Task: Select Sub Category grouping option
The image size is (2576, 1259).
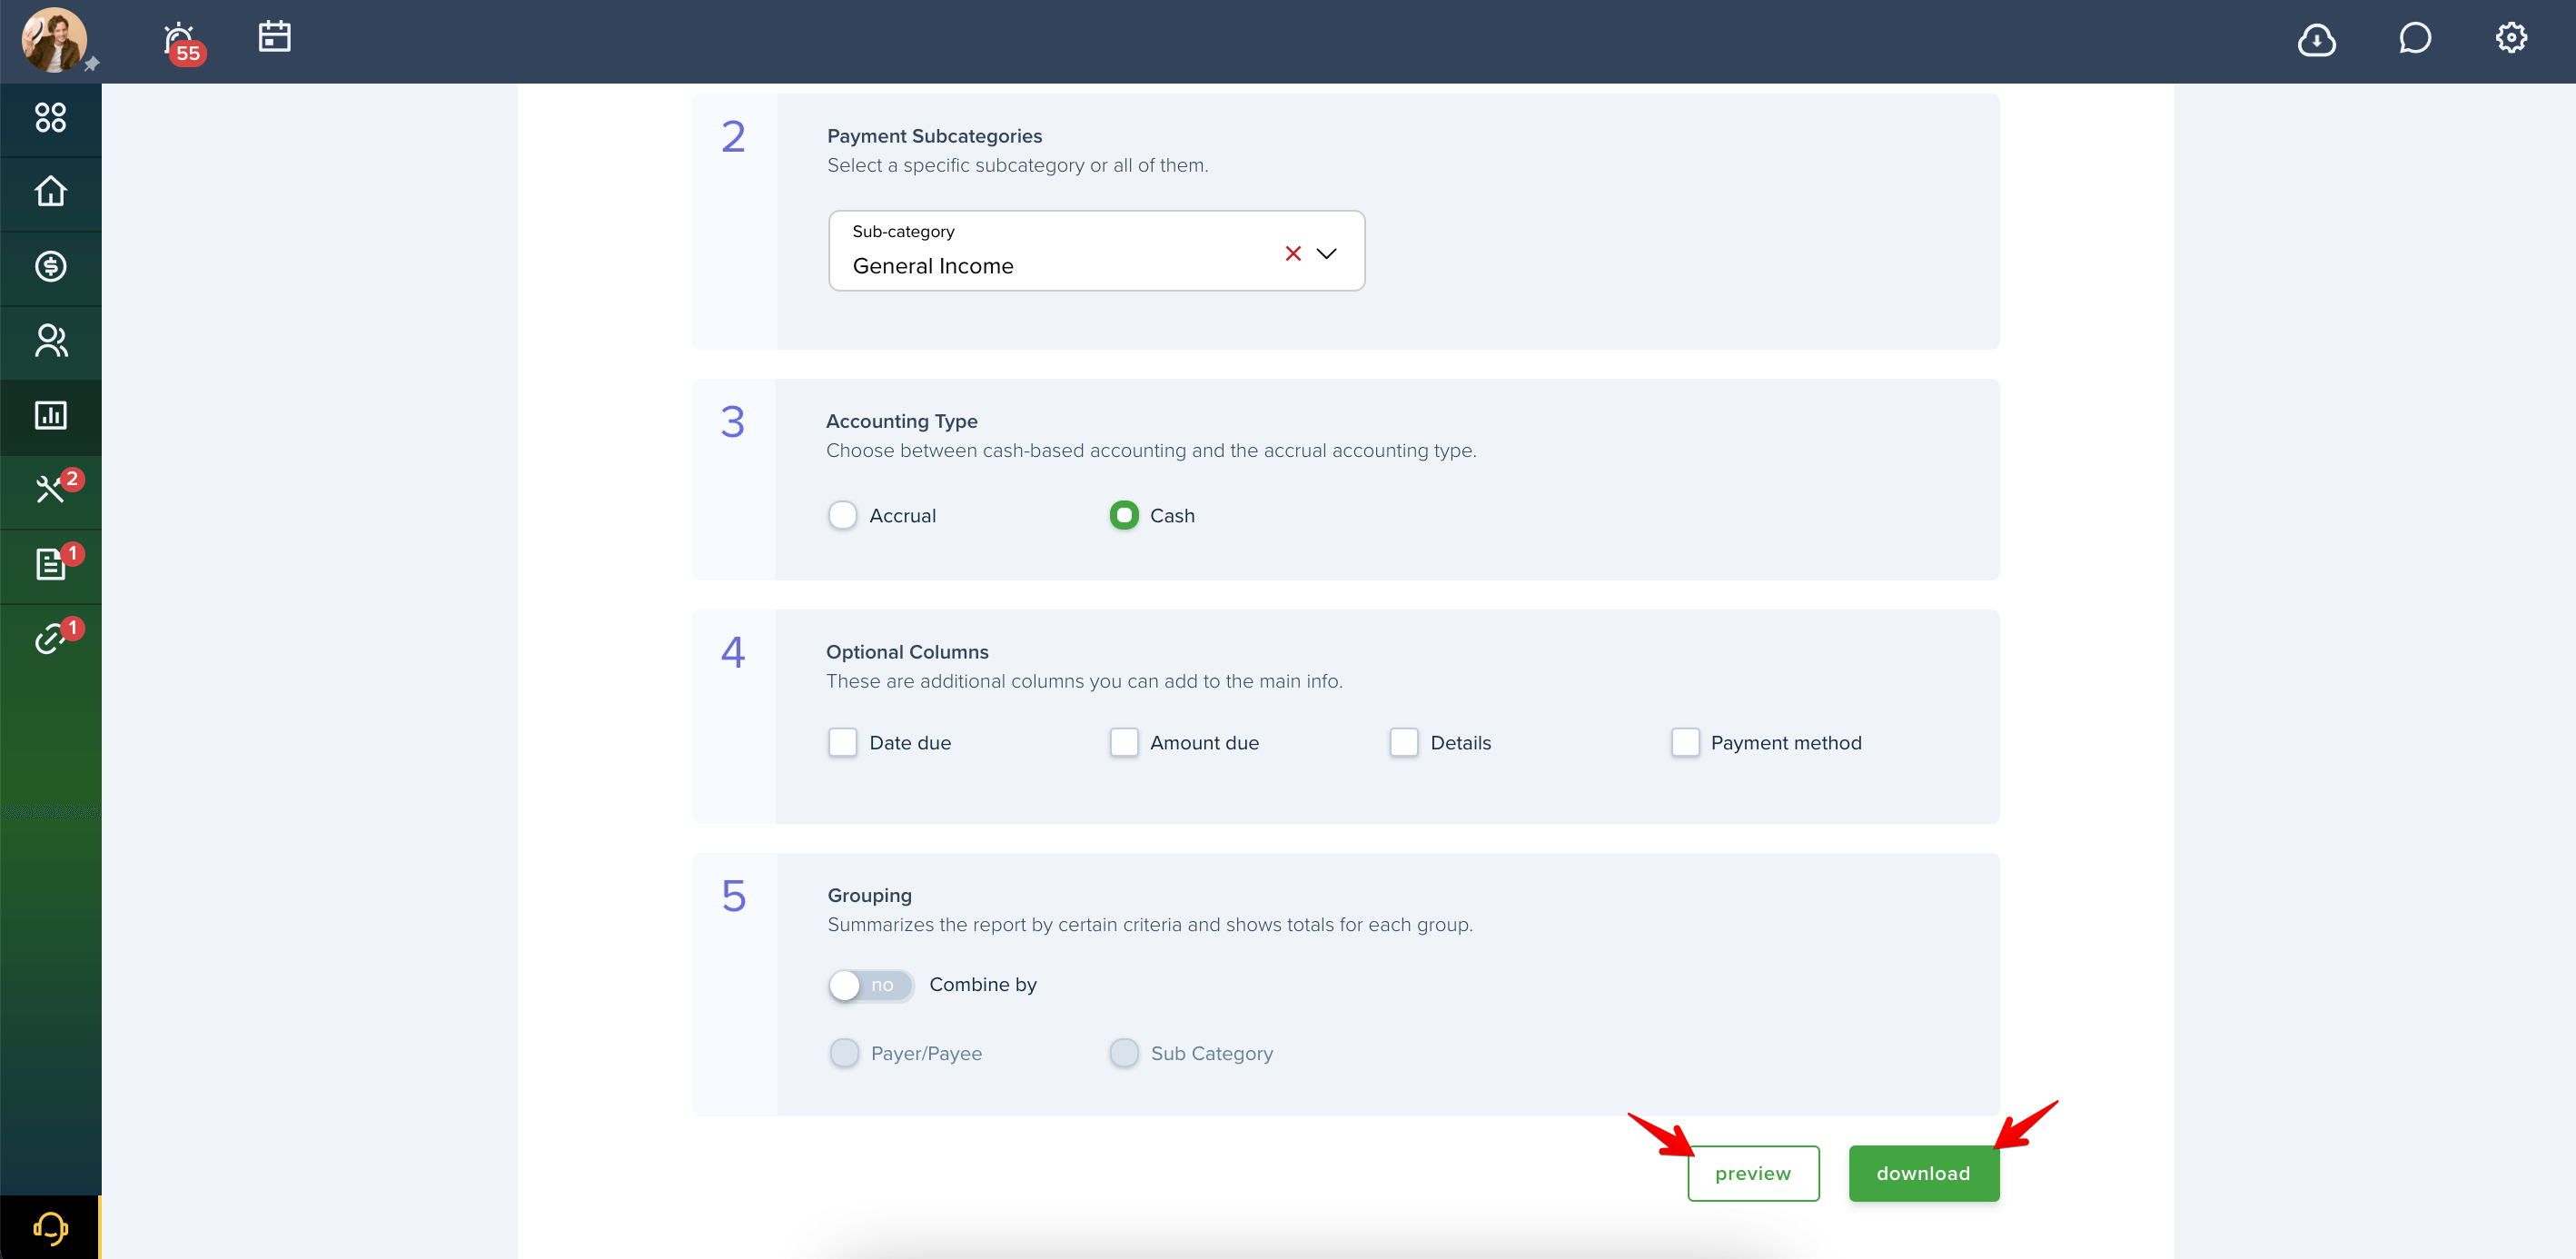Action: pyautogui.click(x=1124, y=1053)
